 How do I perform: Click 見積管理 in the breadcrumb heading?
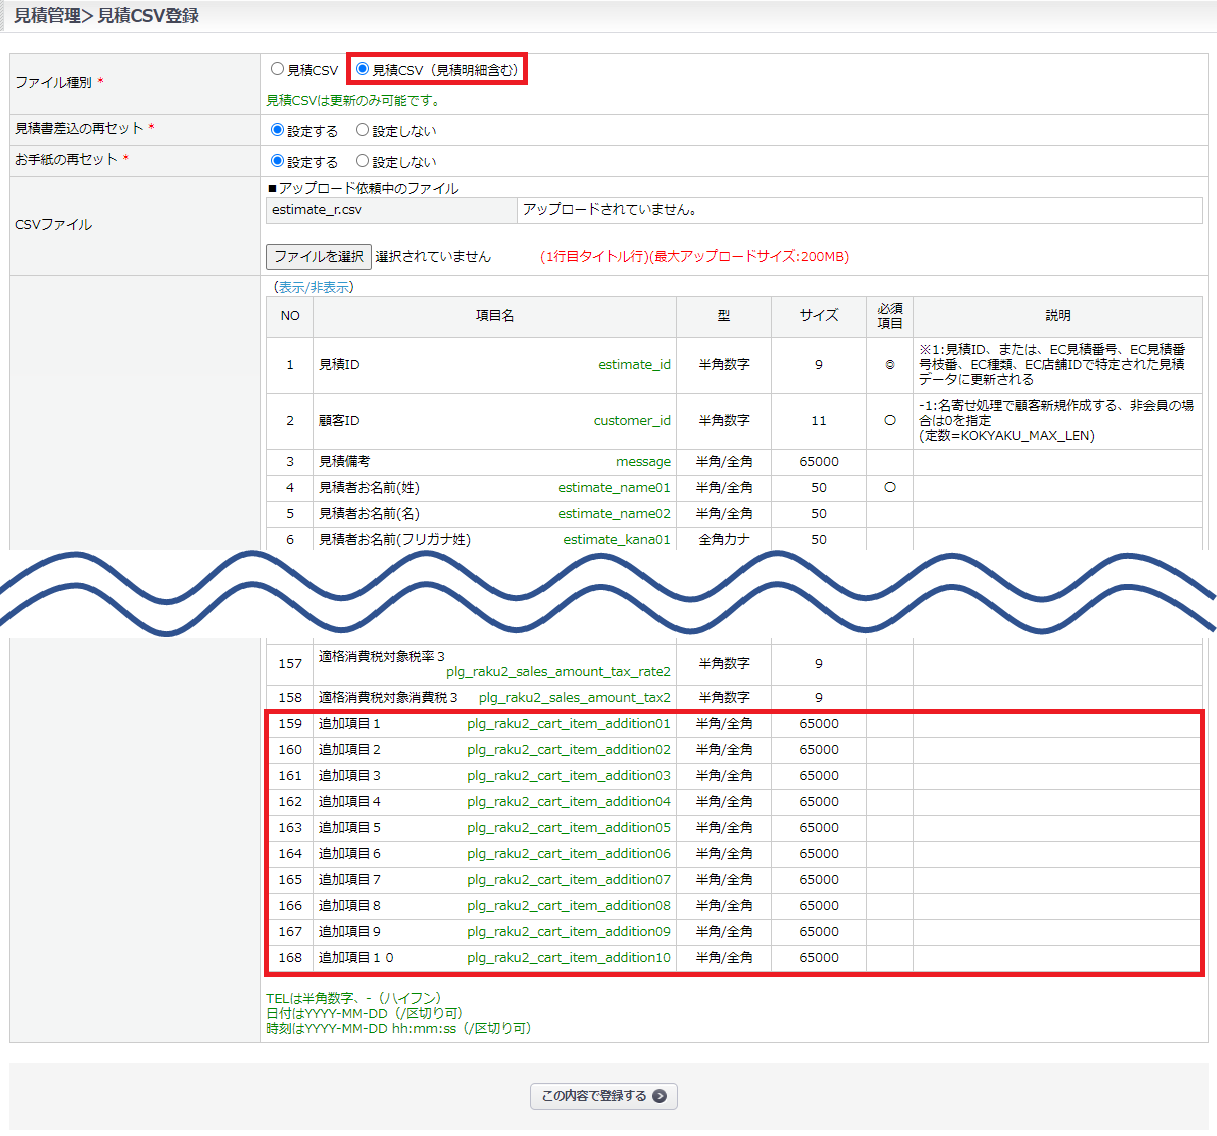point(47,16)
